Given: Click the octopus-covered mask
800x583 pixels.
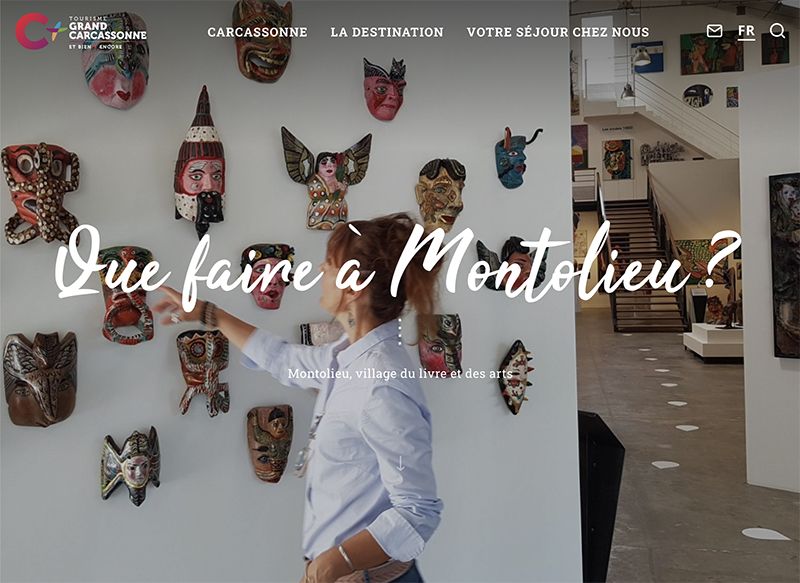Looking at the screenshot, I should 40,193.
